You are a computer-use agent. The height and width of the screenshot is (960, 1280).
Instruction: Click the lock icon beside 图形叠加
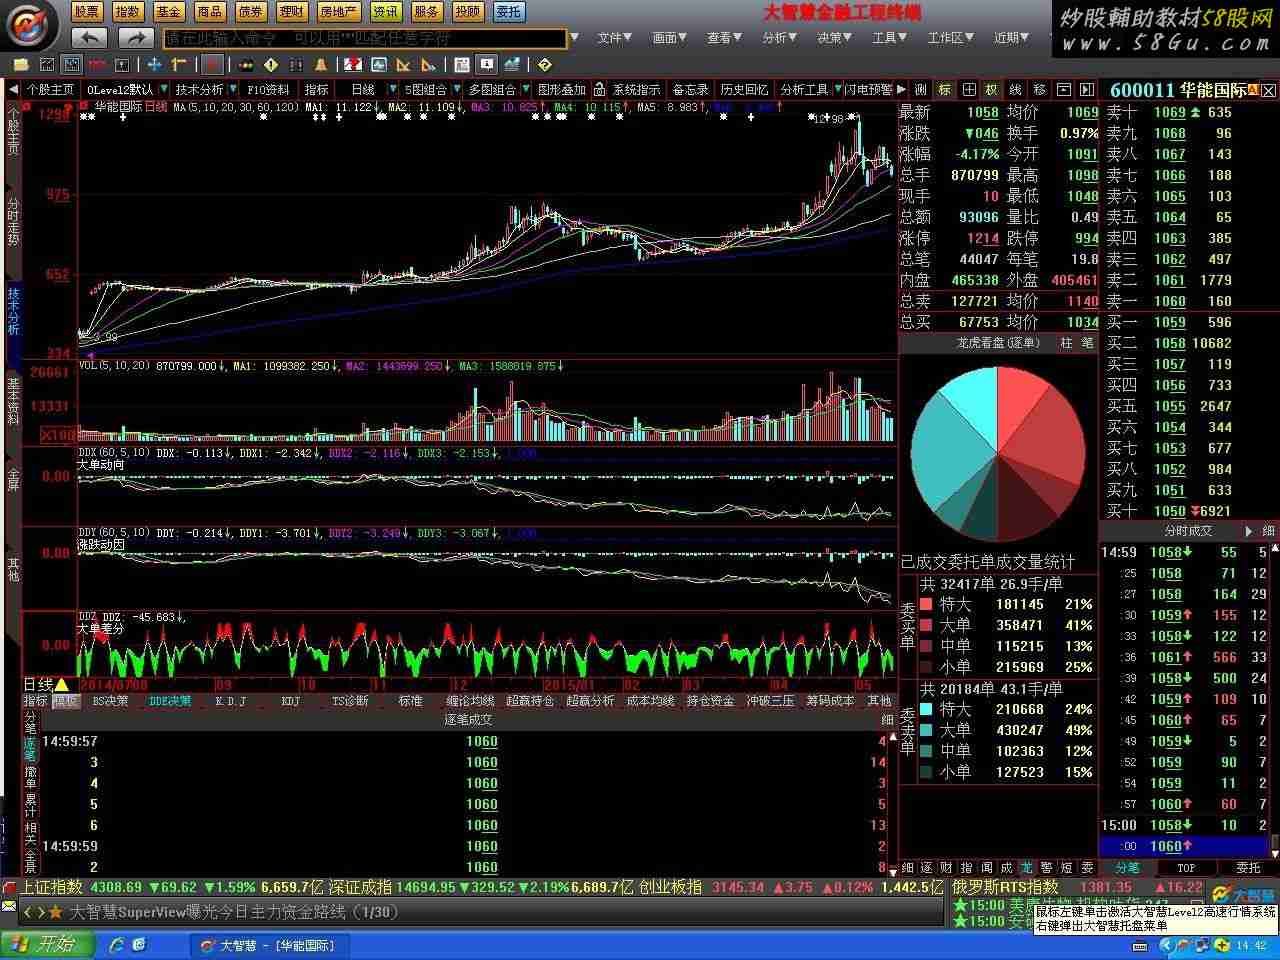[599, 90]
